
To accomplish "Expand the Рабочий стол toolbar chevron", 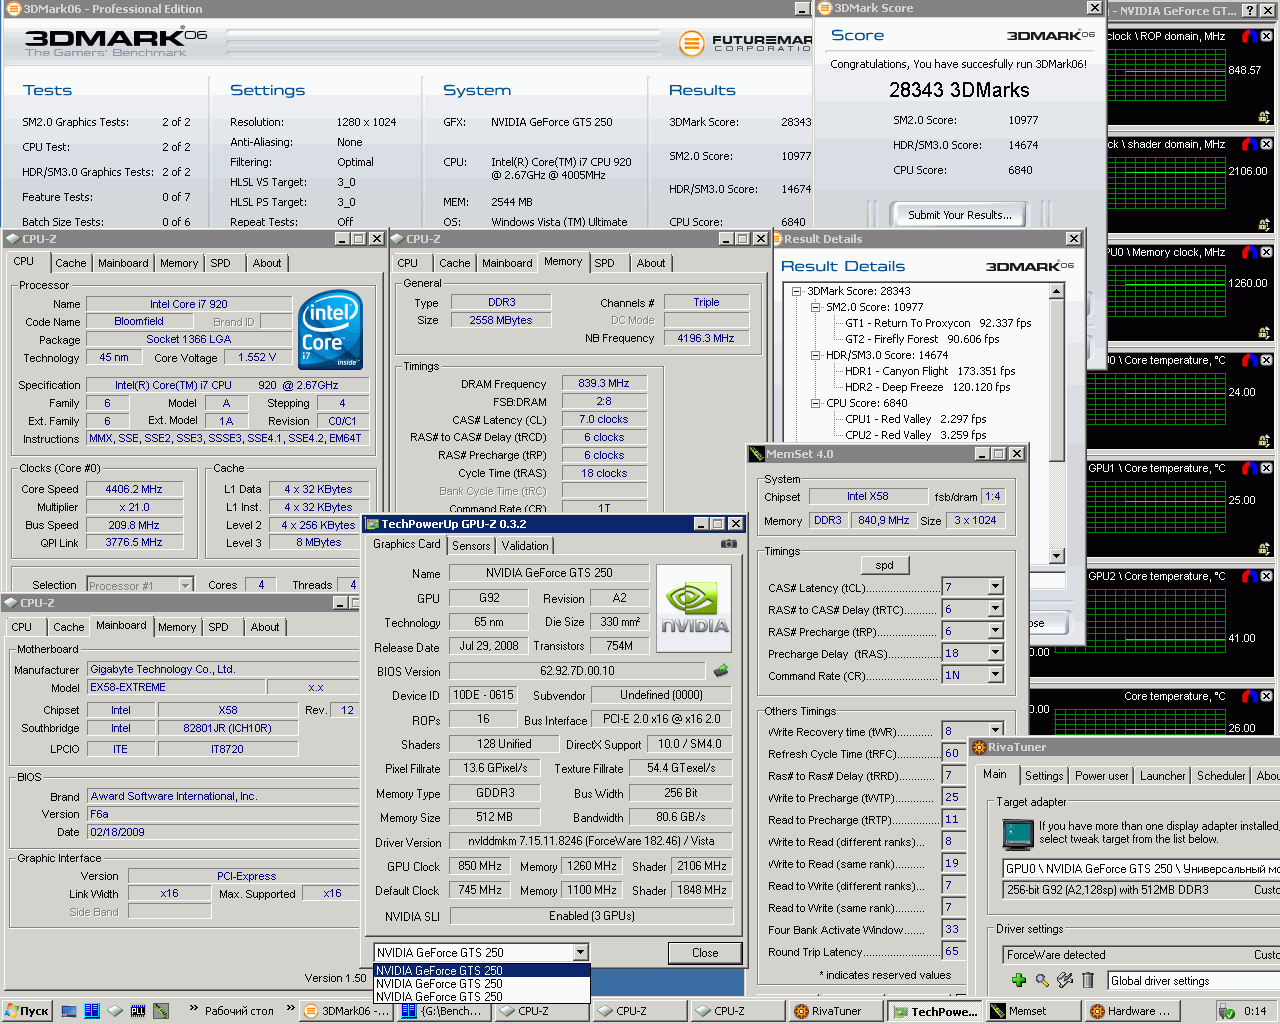I will [290, 1008].
